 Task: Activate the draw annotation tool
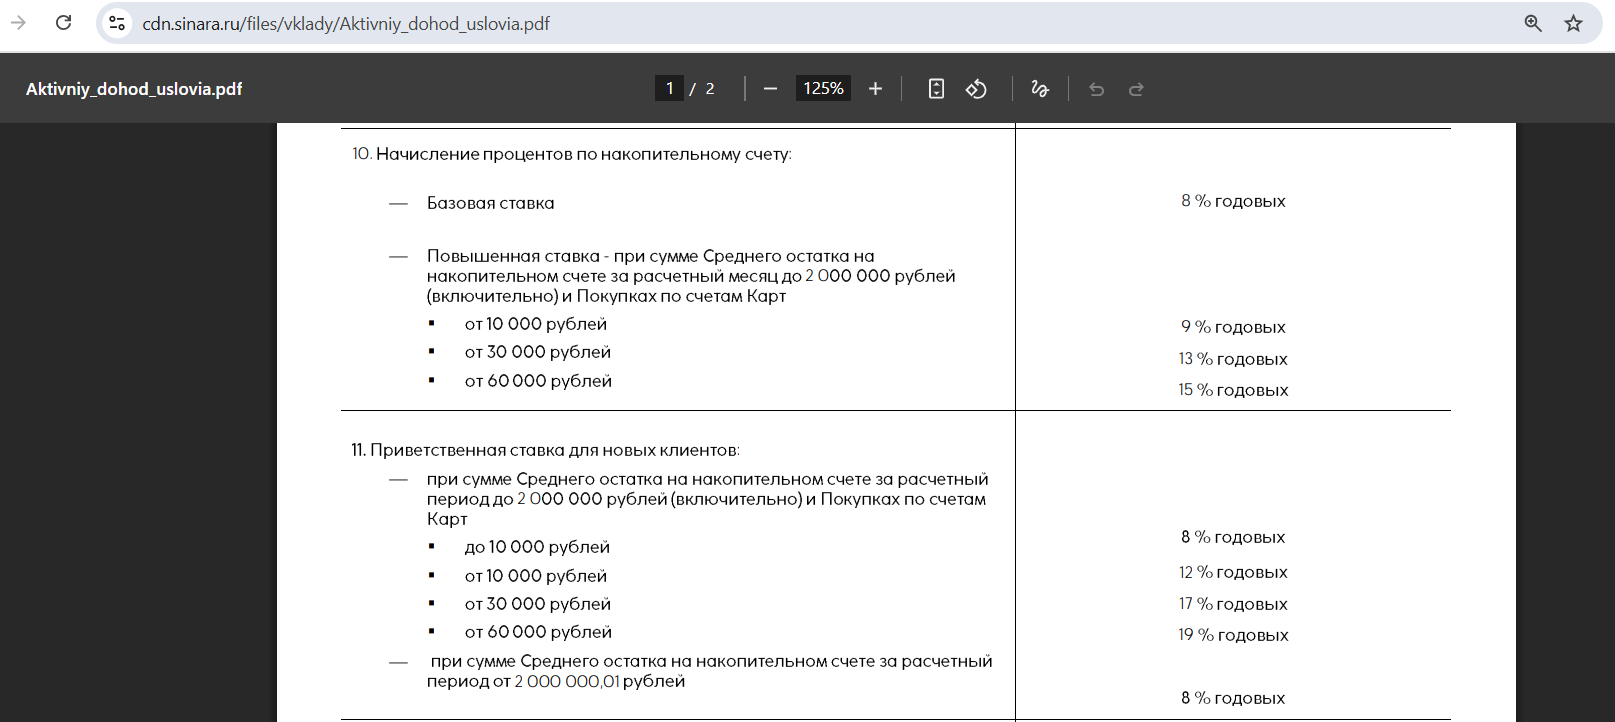1040,89
